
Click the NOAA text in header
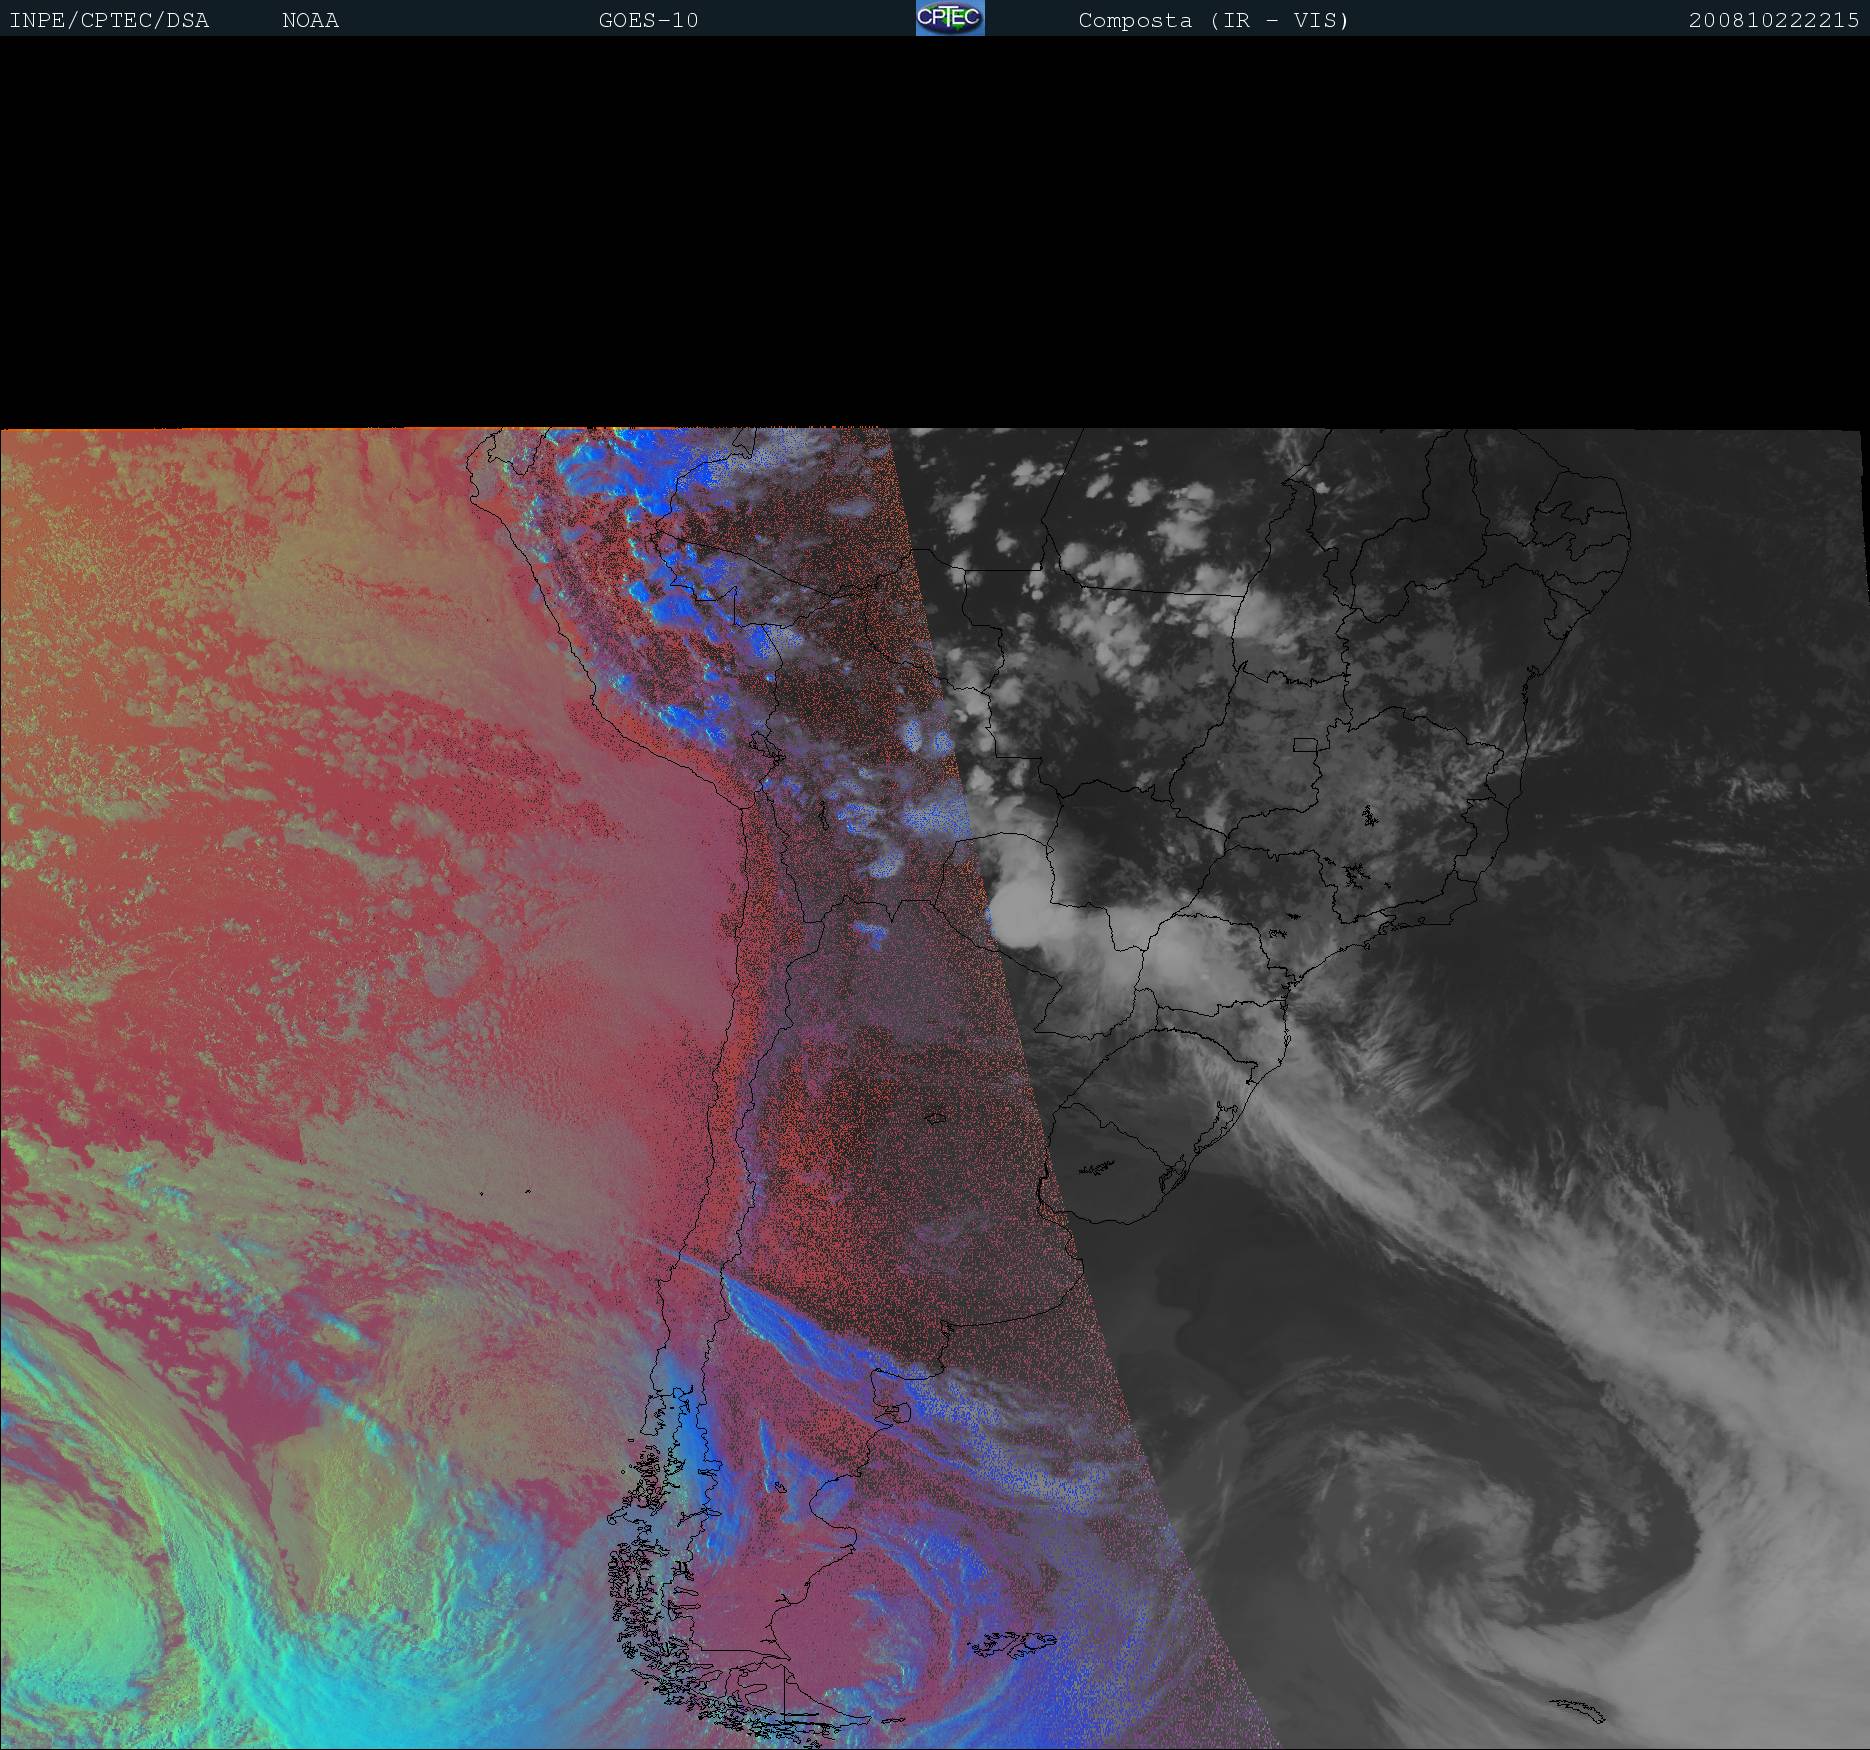pos(310,21)
